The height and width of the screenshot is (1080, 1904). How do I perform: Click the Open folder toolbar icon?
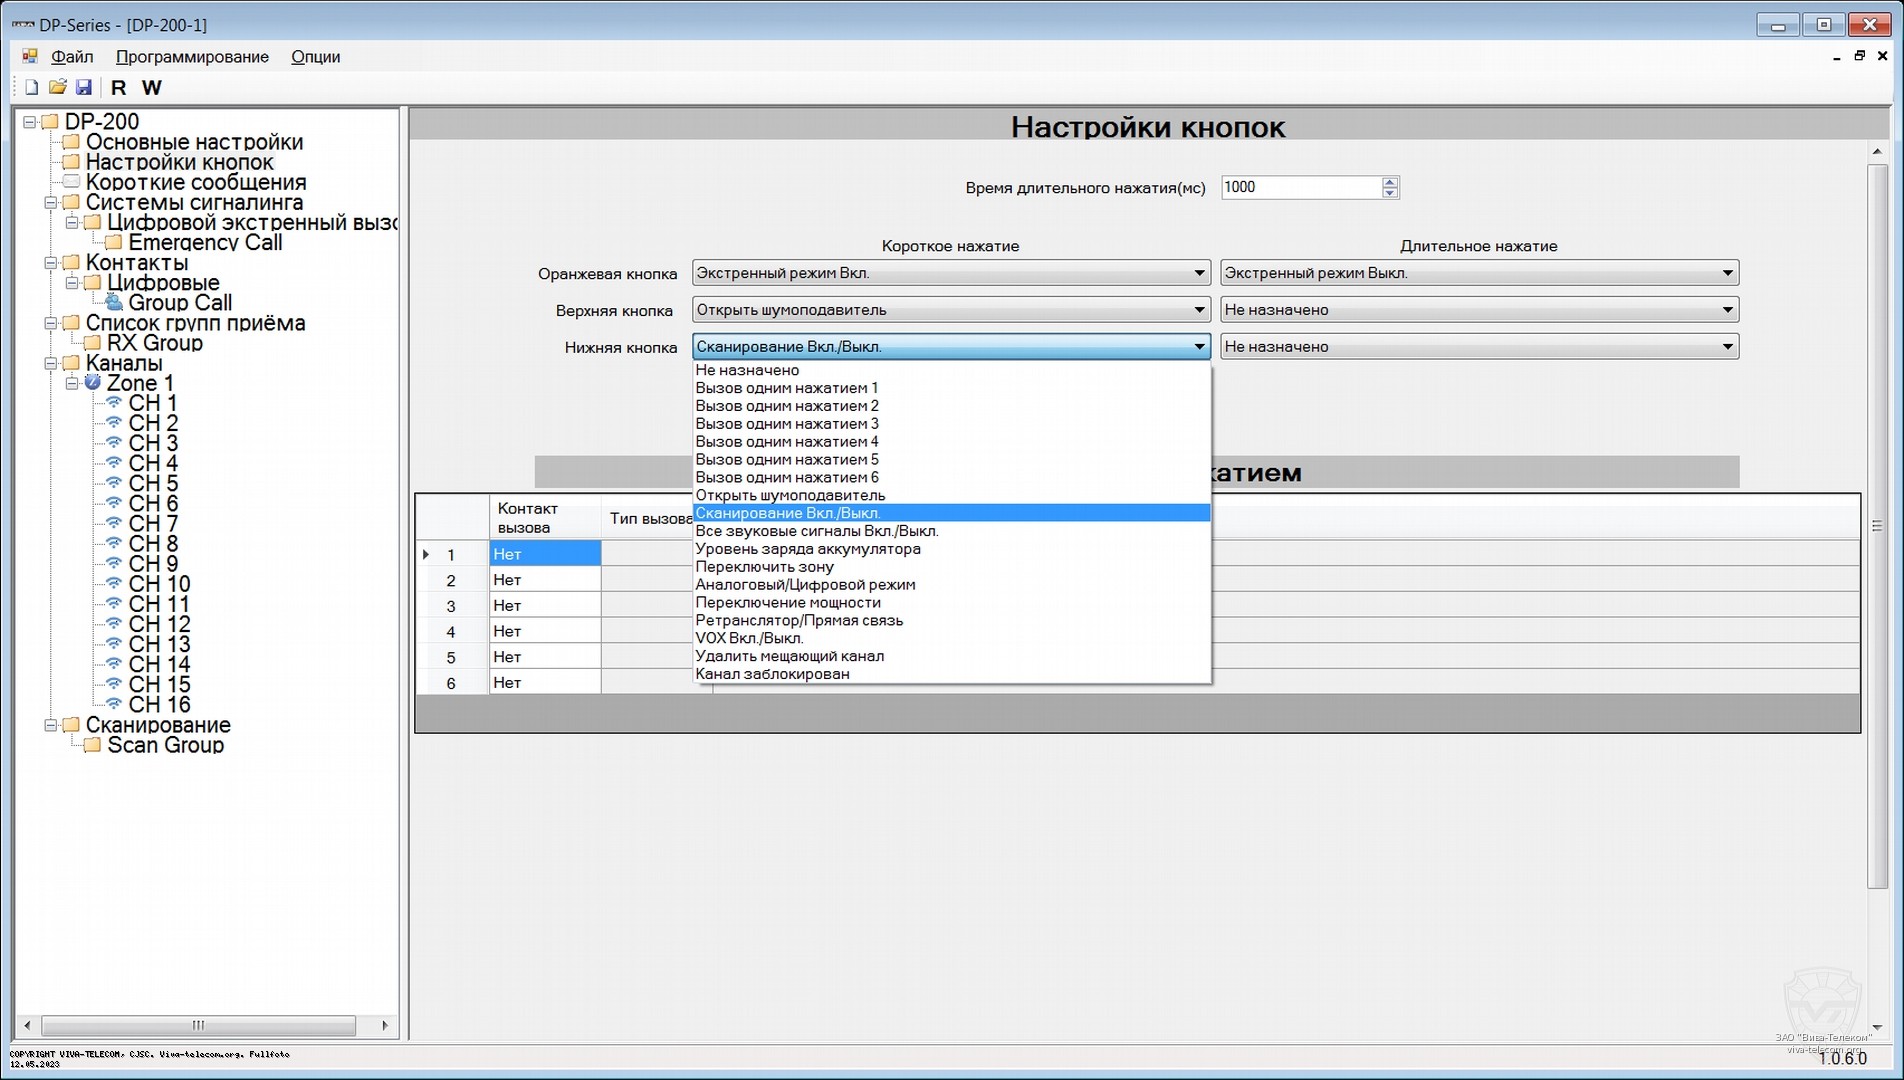(57, 88)
